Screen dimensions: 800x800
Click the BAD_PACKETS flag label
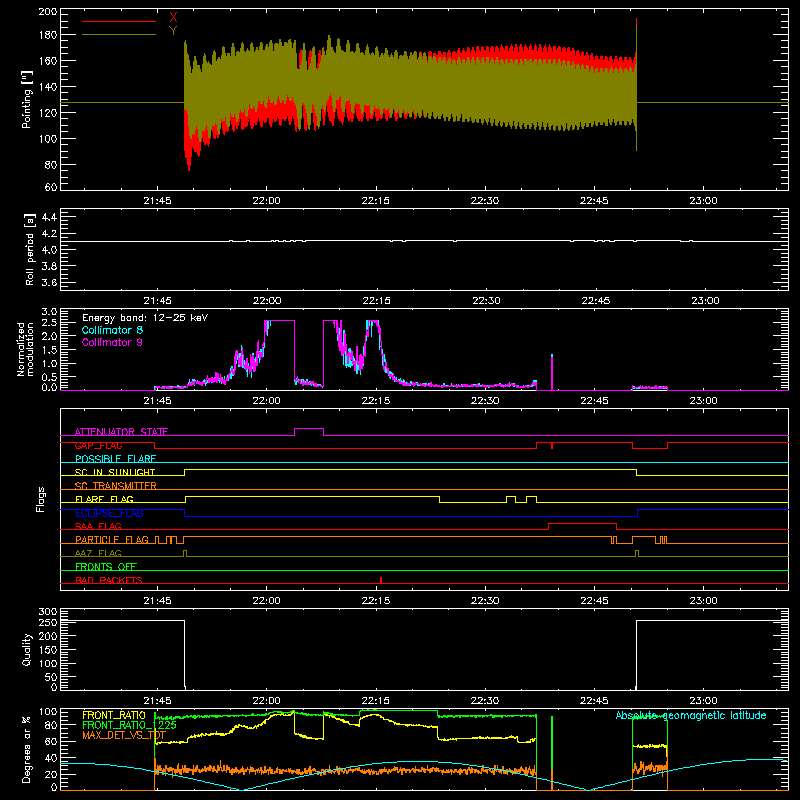tap(109, 580)
